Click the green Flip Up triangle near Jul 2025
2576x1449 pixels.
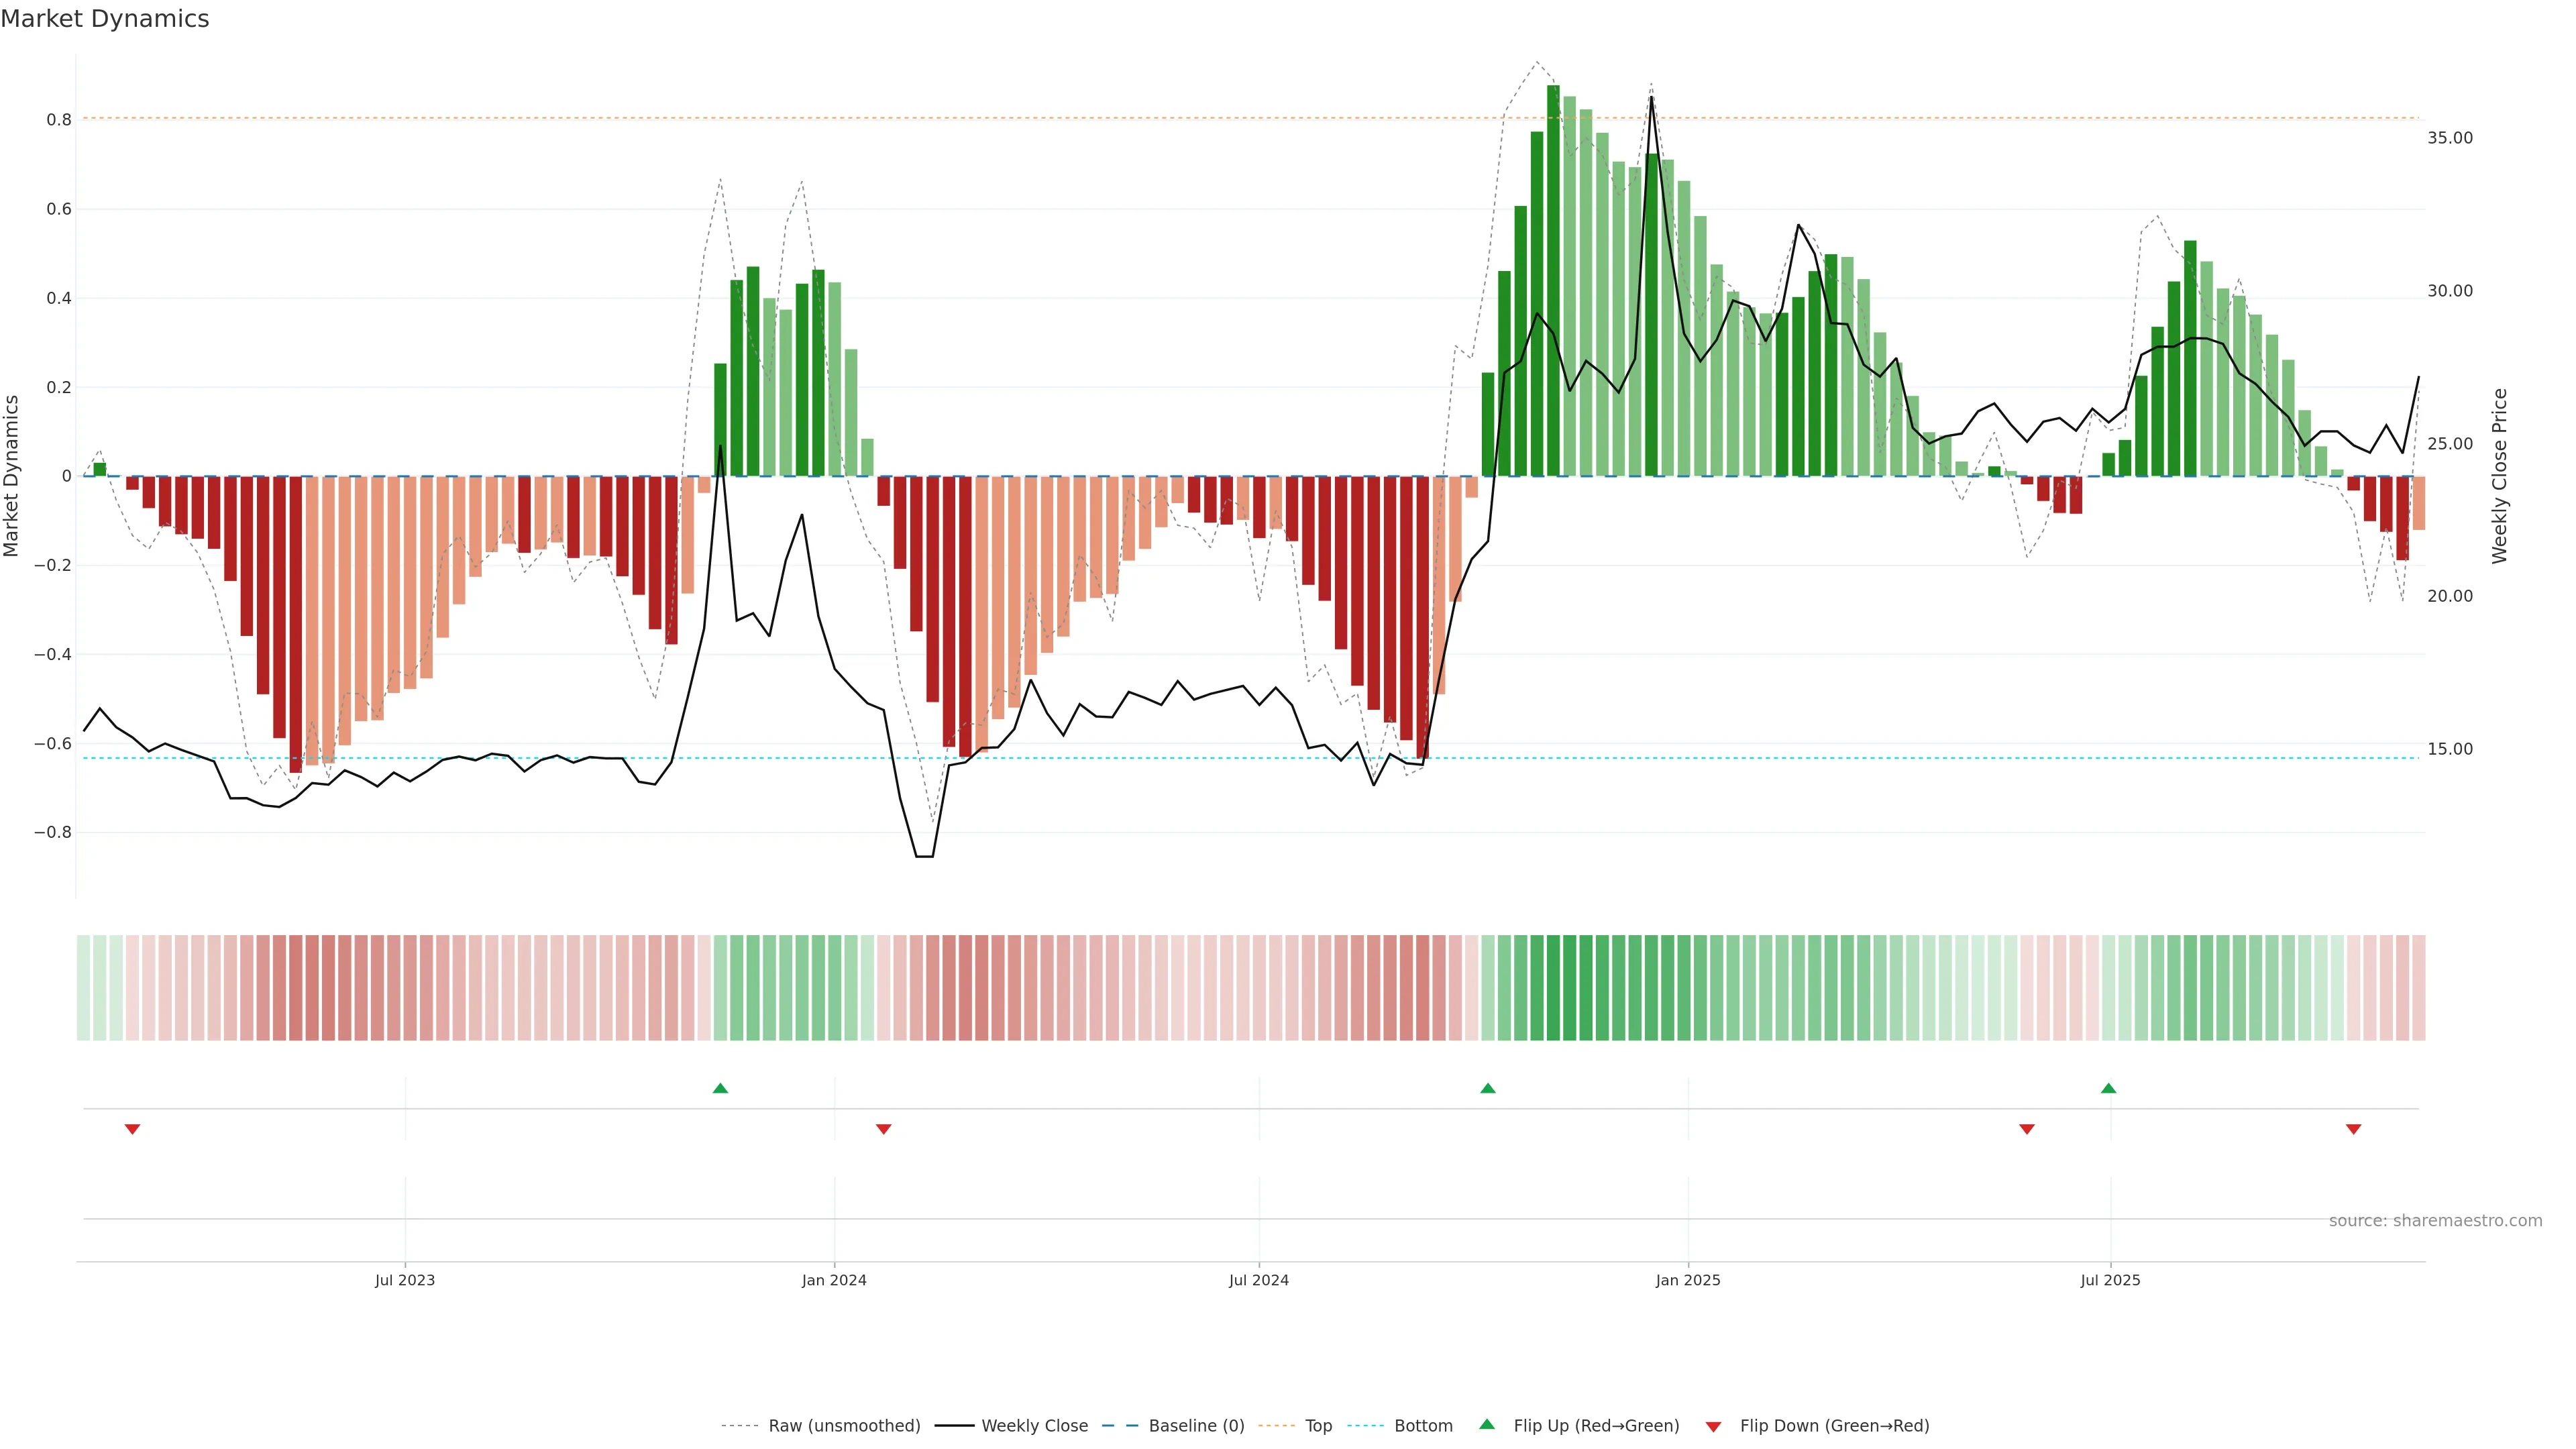coord(2108,1088)
